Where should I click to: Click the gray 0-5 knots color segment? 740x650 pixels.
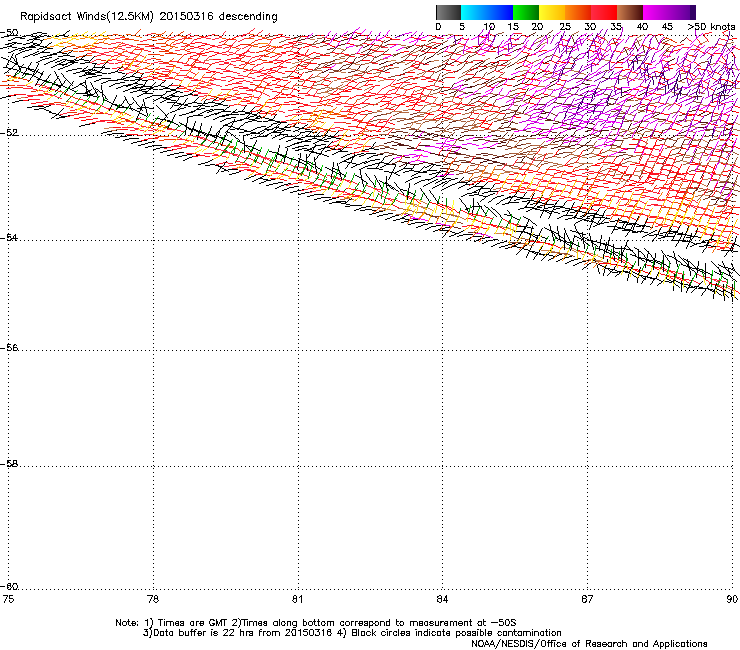click(x=448, y=12)
